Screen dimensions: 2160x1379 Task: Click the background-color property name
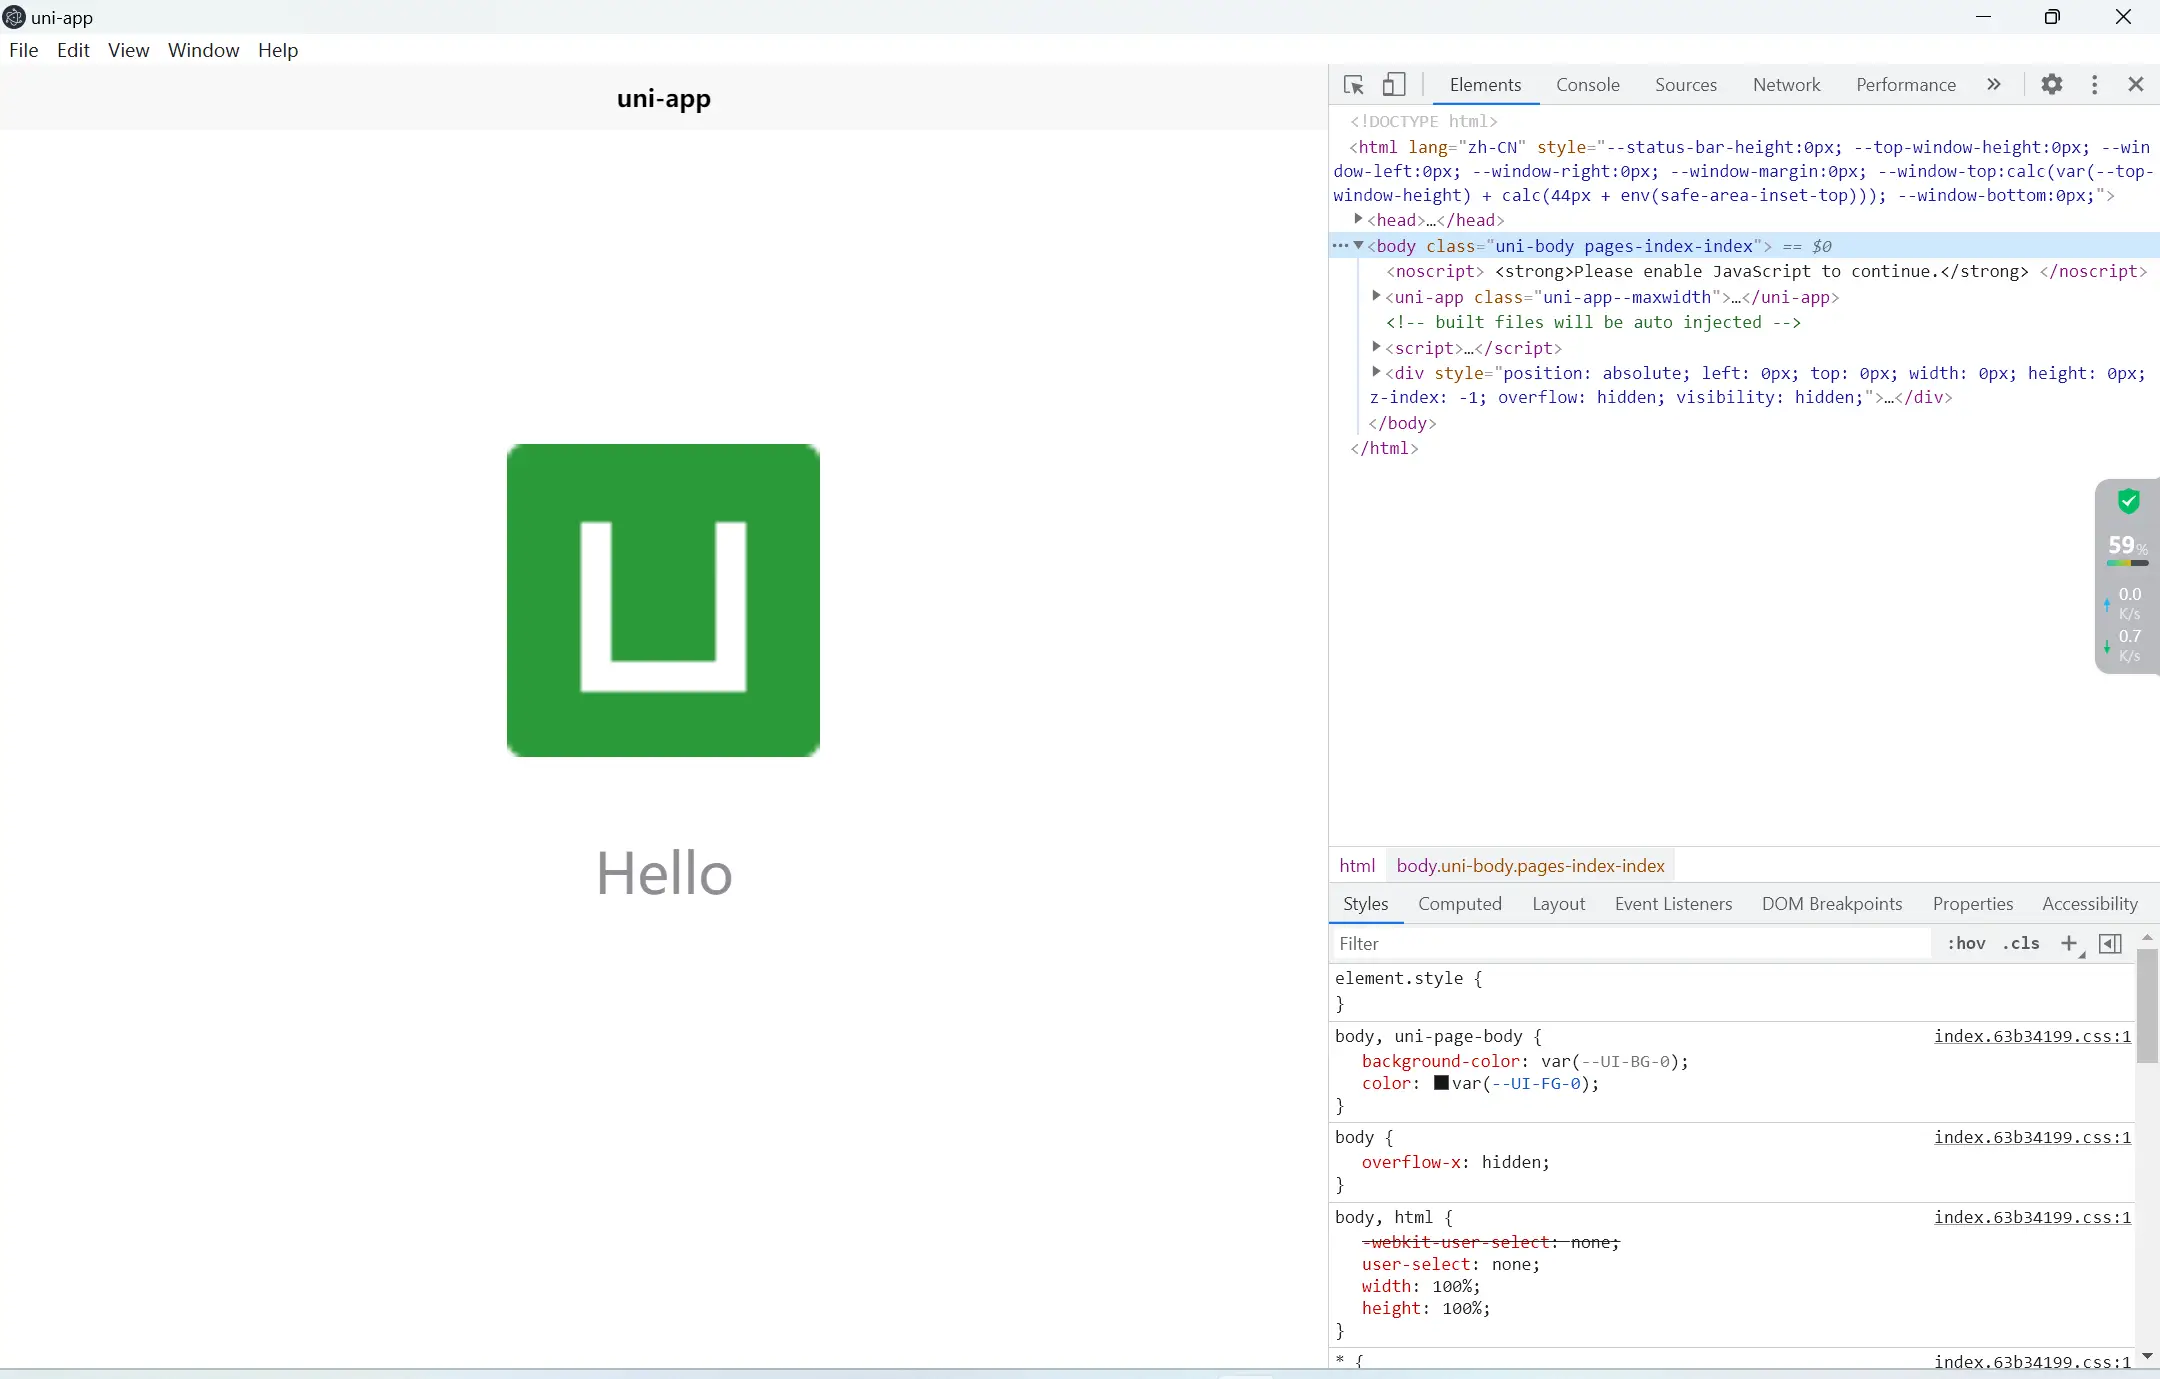(x=1440, y=1061)
